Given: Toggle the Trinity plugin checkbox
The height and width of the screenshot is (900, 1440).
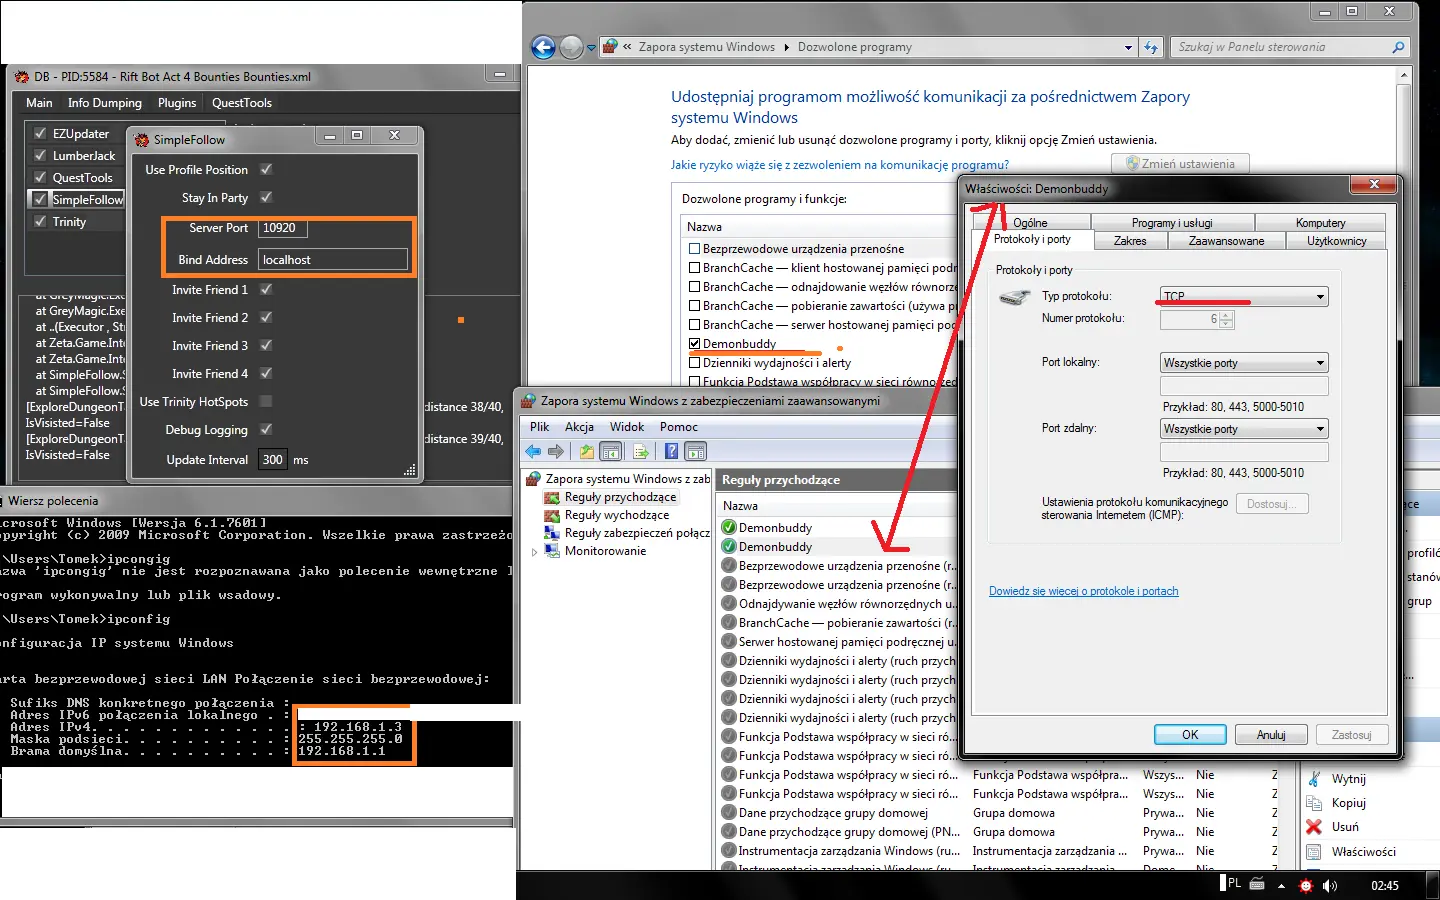Looking at the screenshot, I should (x=40, y=221).
